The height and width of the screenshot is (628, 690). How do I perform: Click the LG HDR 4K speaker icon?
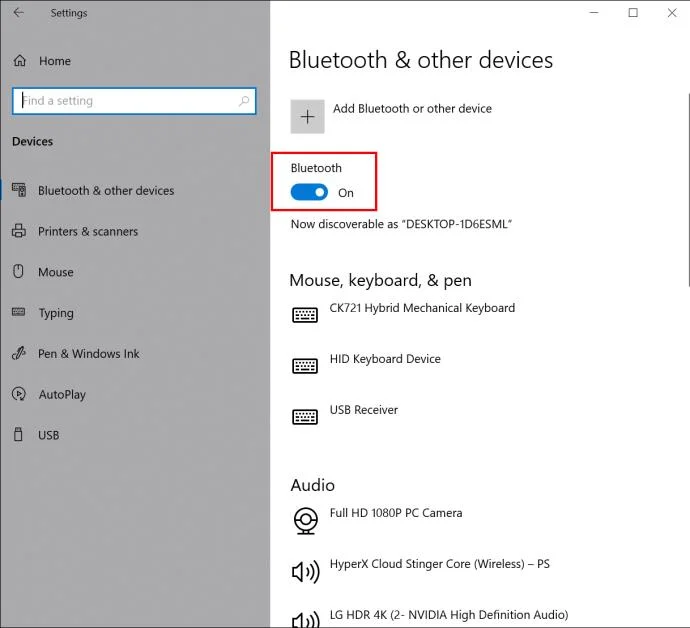click(x=306, y=620)
